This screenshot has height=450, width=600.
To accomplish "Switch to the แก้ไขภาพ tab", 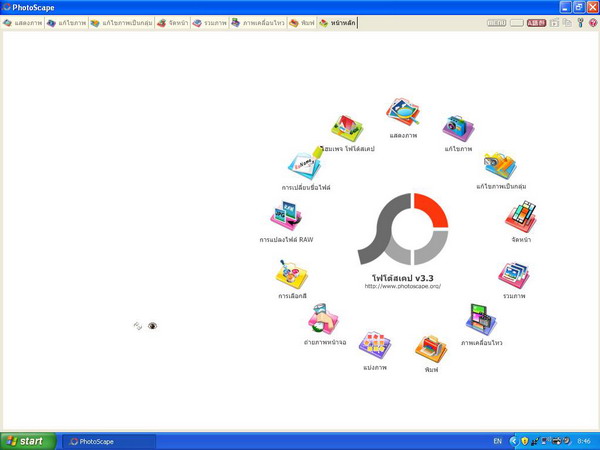I will tap(67, 23).
